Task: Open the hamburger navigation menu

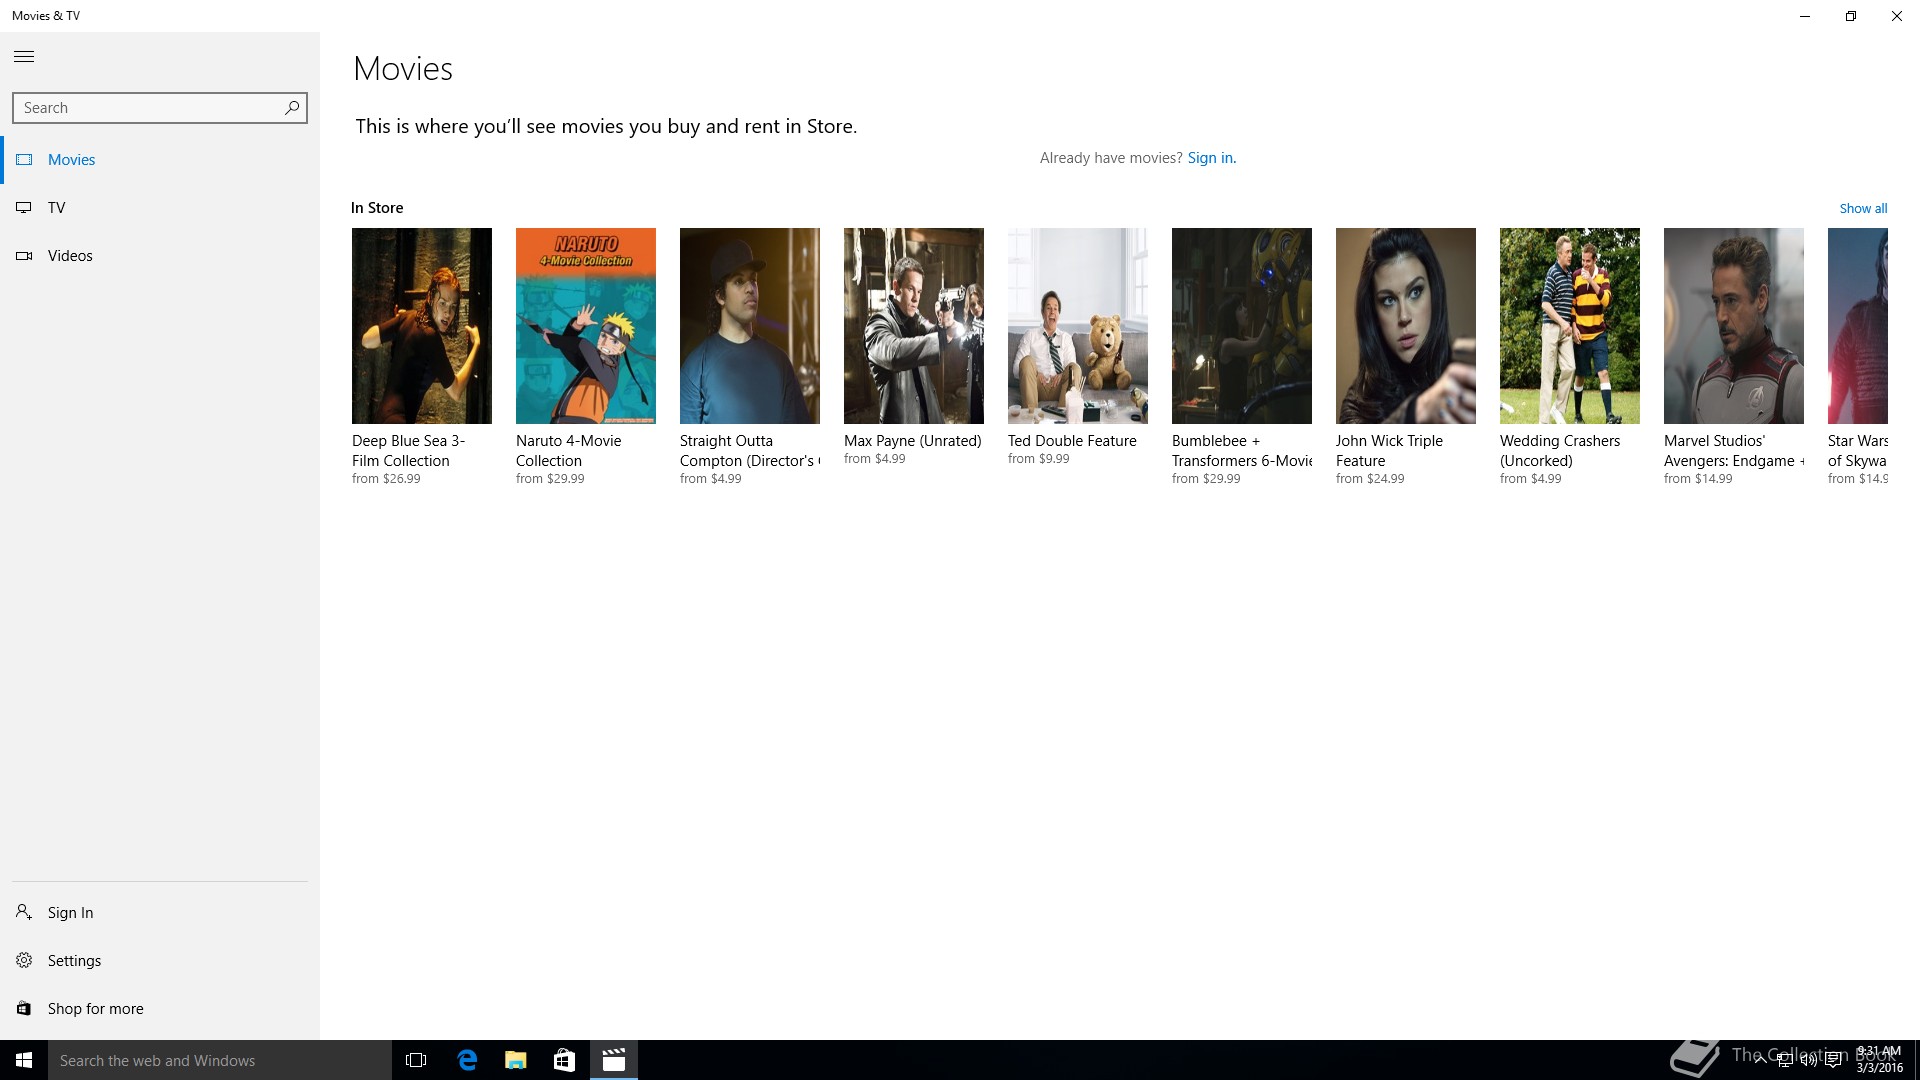Action: coord(24,57)
